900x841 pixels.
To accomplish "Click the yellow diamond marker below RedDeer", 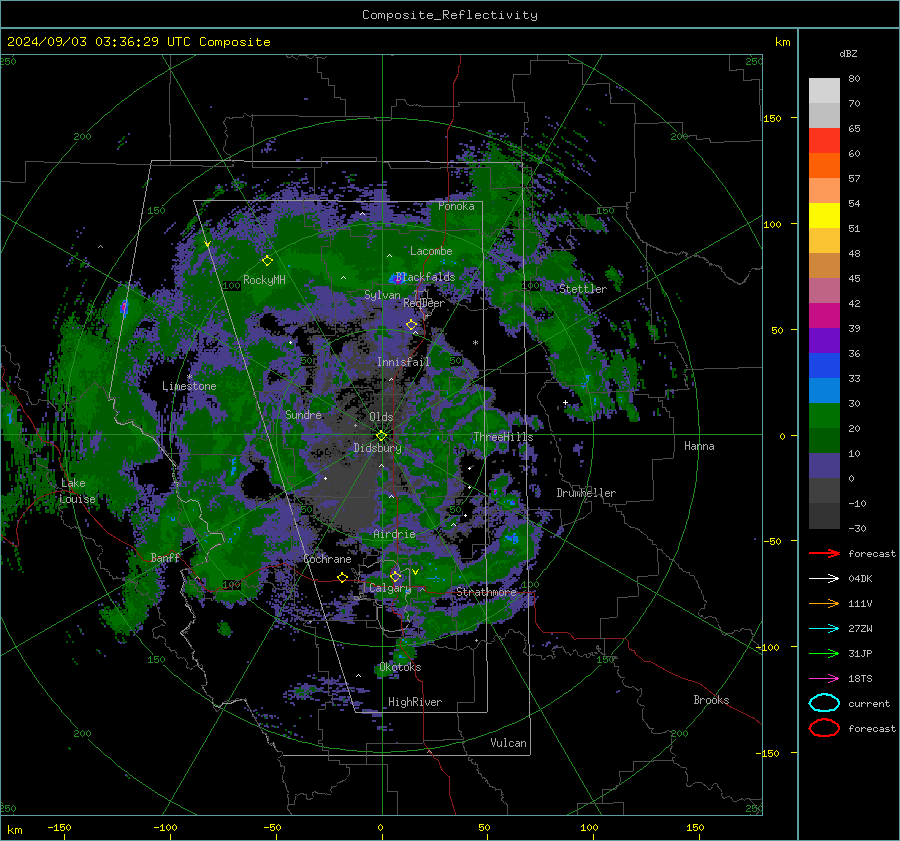I will 411,325.
